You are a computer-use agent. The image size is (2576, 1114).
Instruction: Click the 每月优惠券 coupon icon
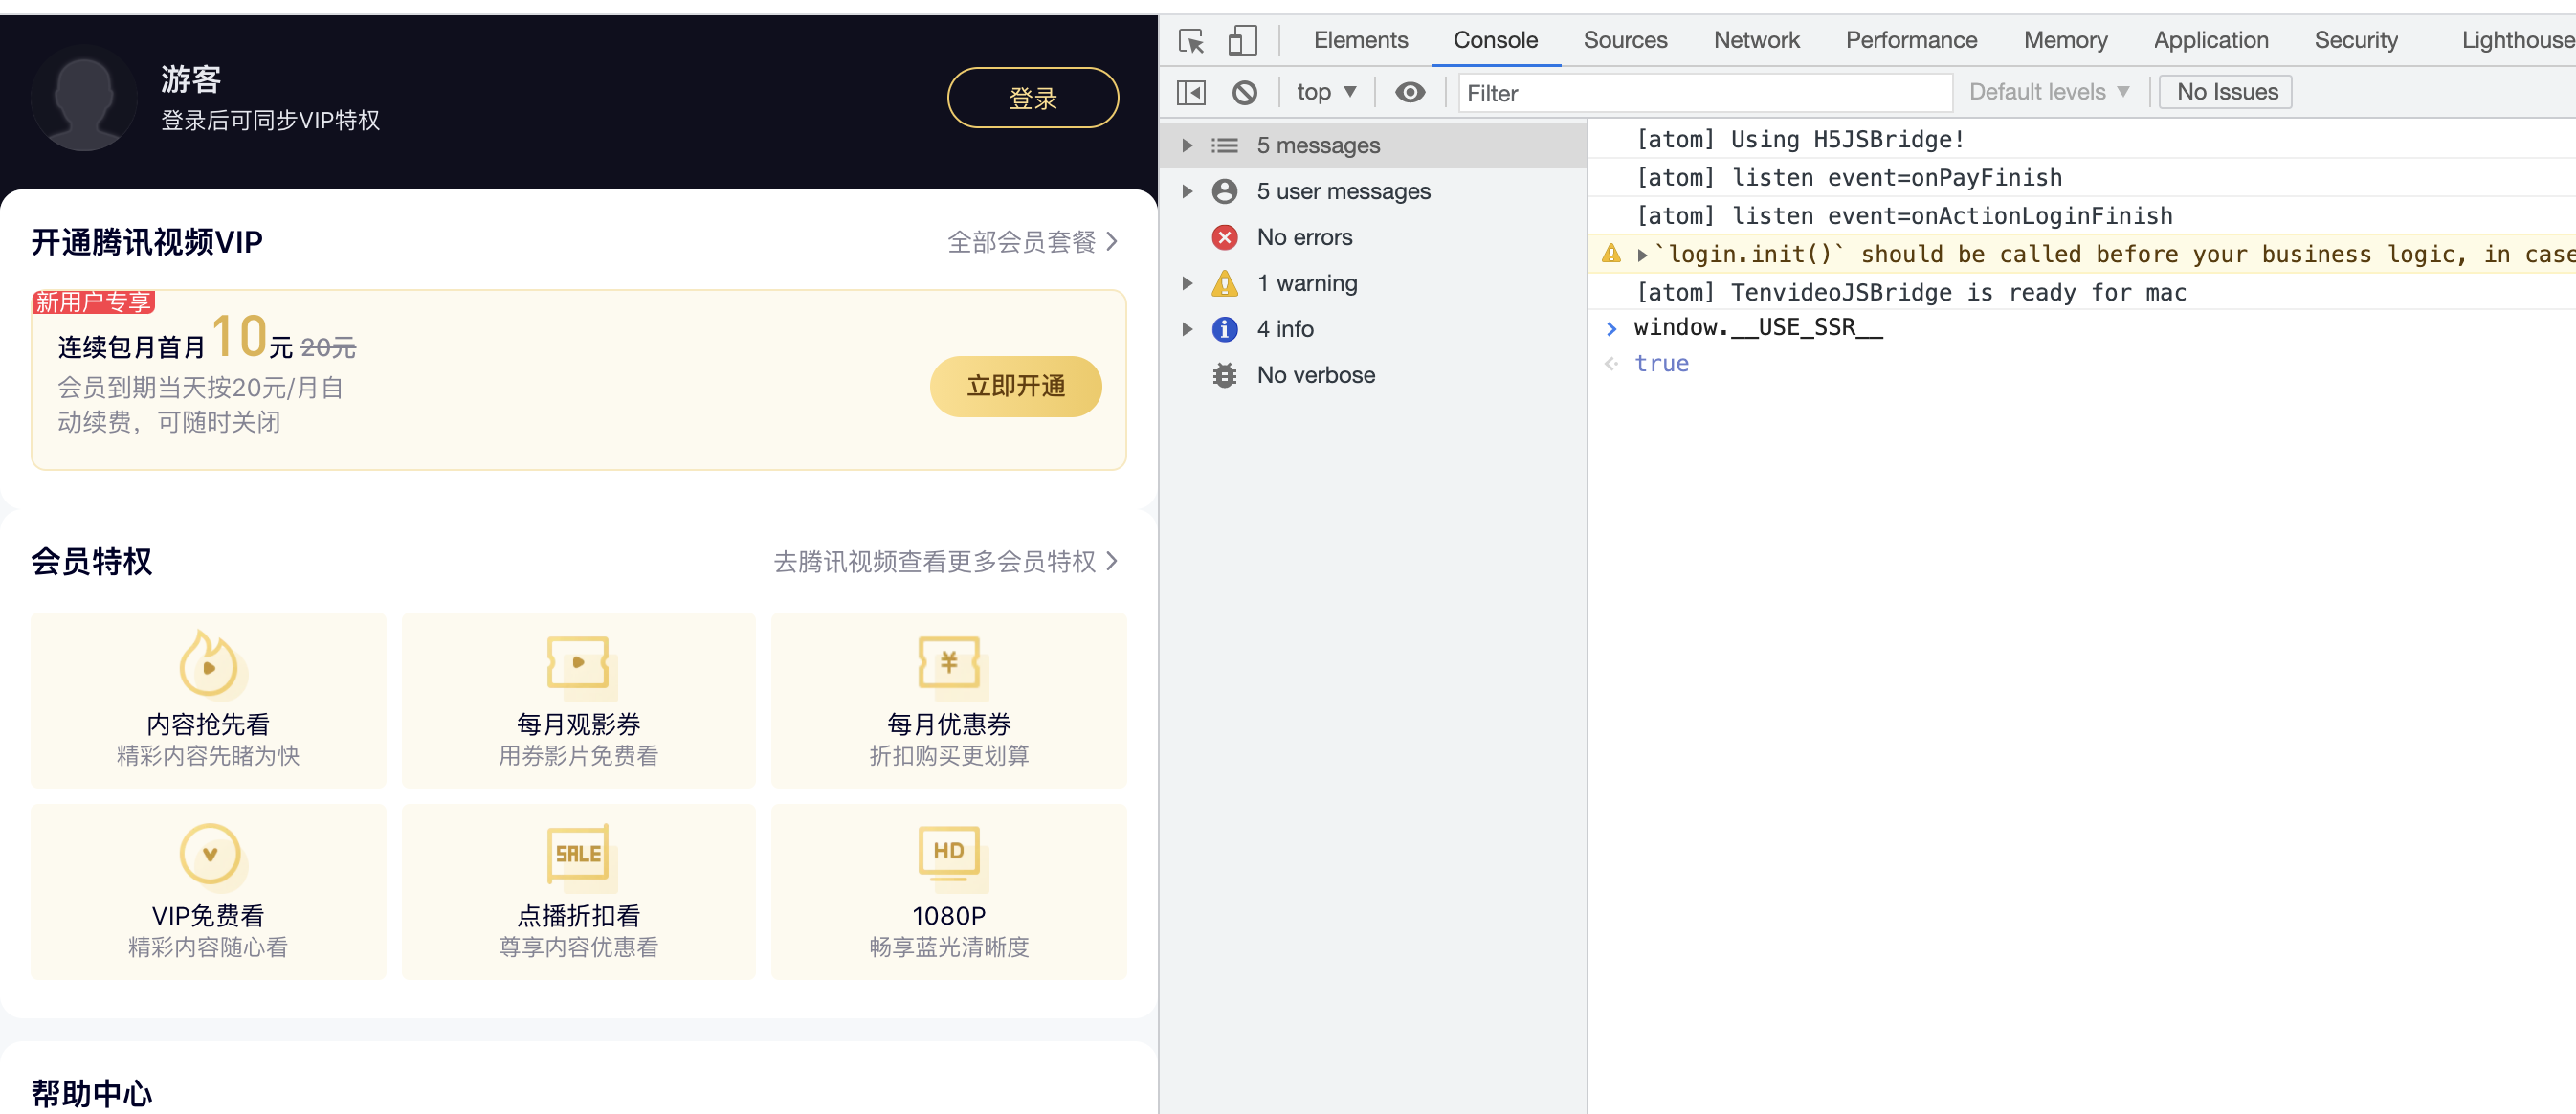948,663
